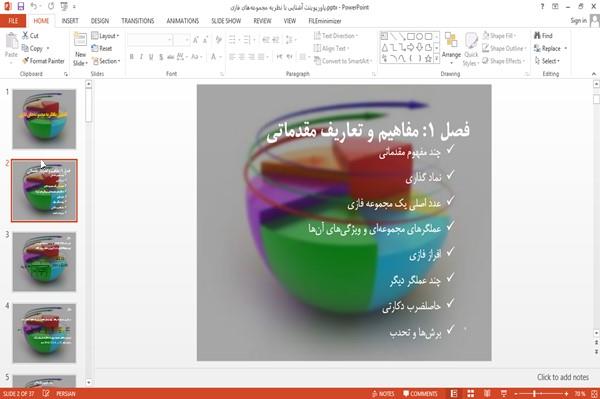Clear all formatting icon
600x399 pixels.
click(x=219, y=40)
